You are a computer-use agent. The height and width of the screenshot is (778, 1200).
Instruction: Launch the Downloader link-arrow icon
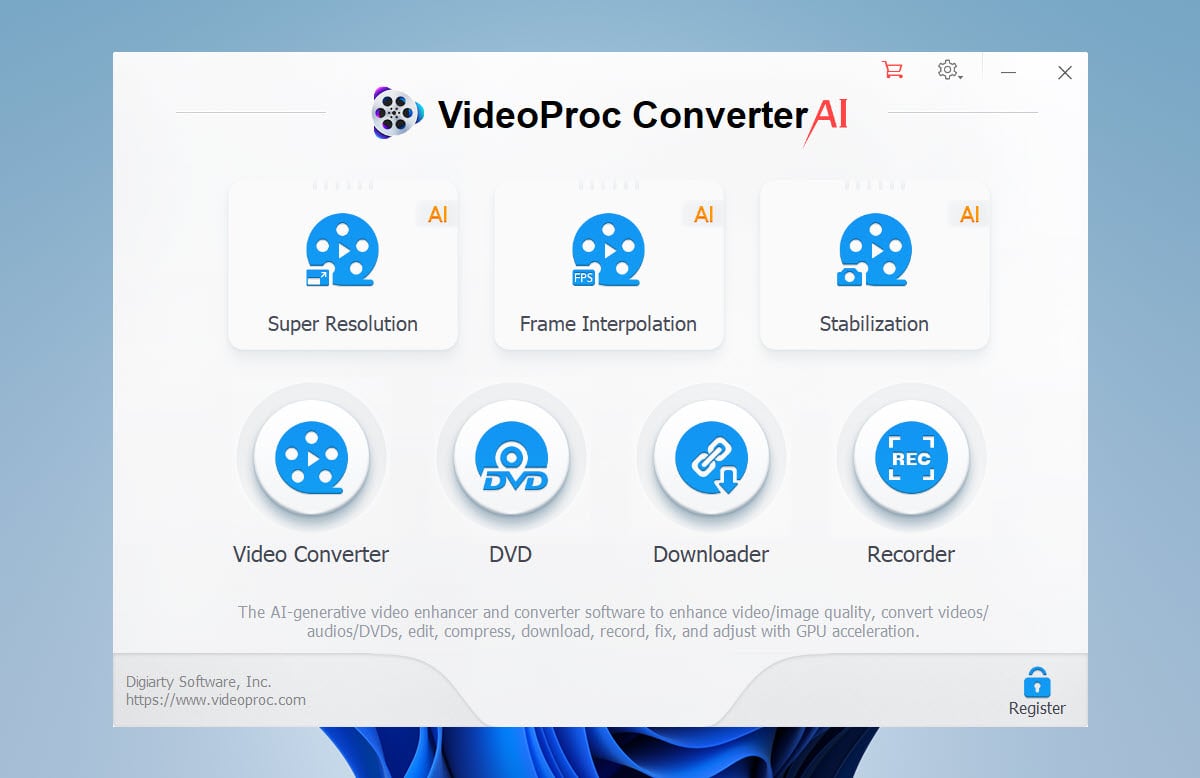(711, 458)
